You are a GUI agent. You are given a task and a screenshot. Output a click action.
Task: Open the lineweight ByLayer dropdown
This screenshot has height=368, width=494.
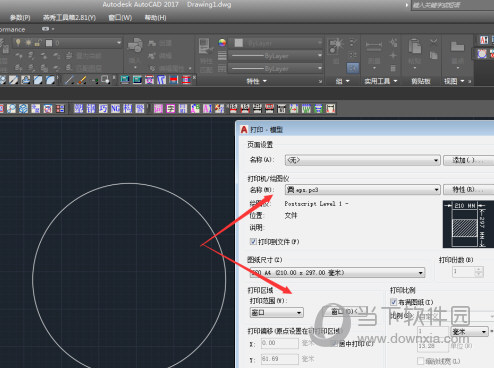276,56
